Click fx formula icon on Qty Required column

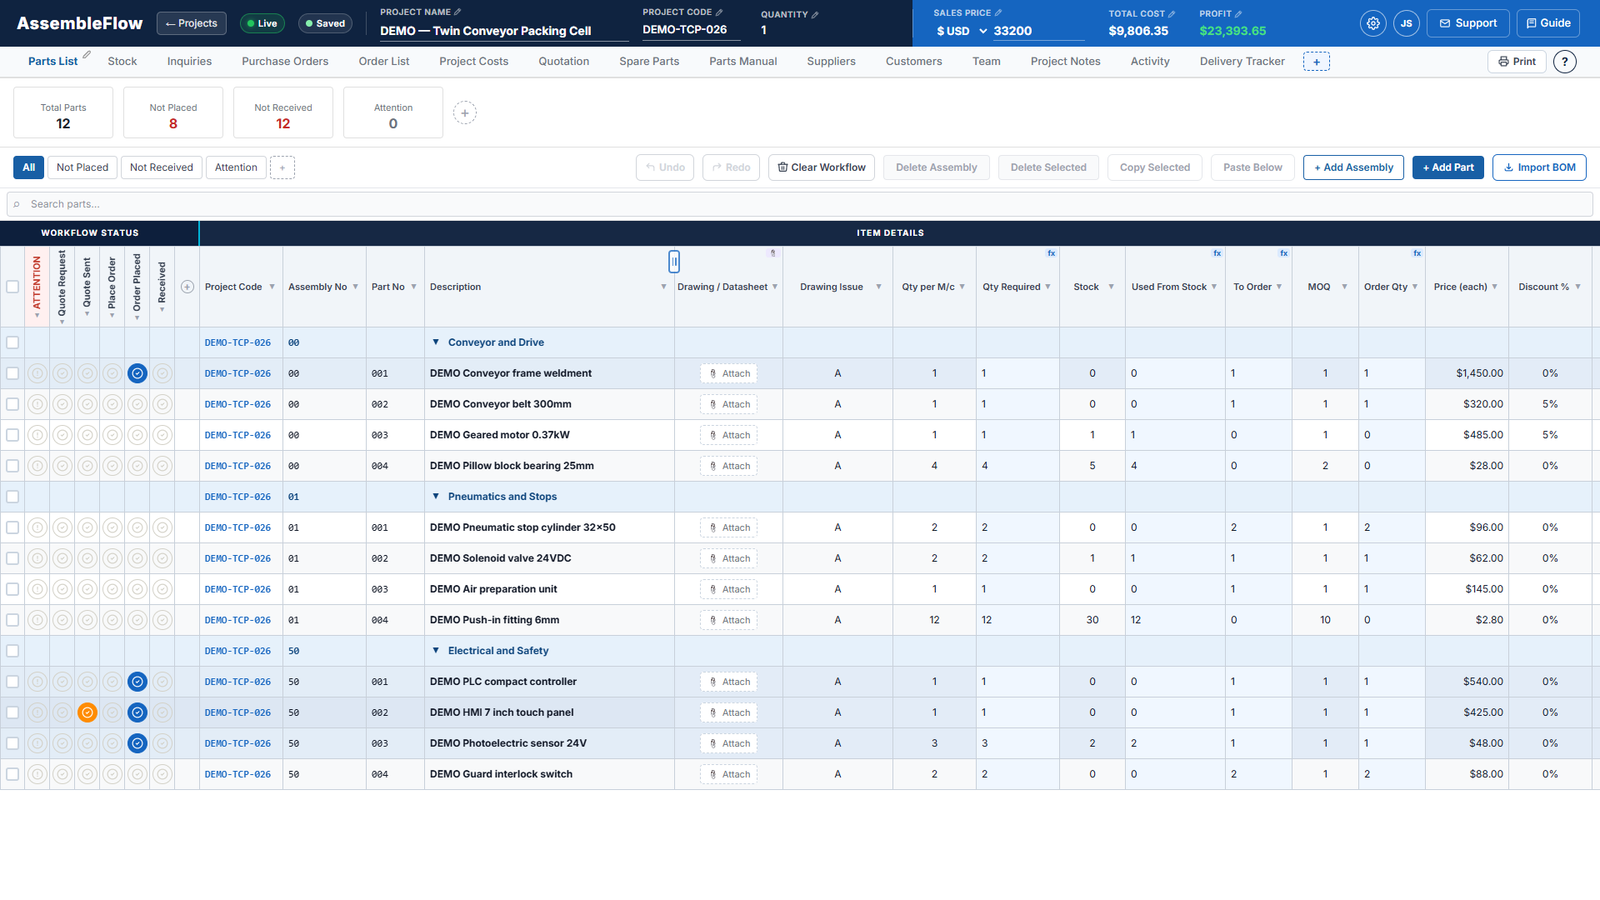[1051, 253]
